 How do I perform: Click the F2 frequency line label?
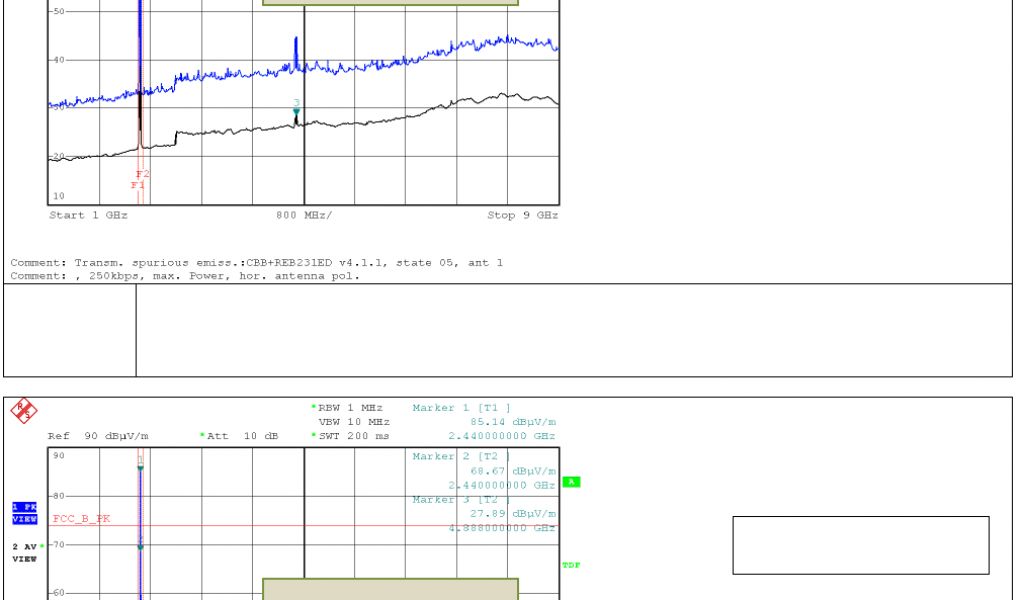coord(142,175)
